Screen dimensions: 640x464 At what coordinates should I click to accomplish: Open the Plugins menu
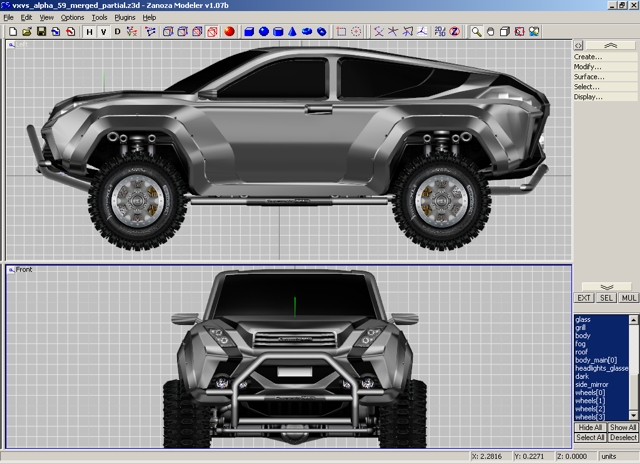(125, 17)
